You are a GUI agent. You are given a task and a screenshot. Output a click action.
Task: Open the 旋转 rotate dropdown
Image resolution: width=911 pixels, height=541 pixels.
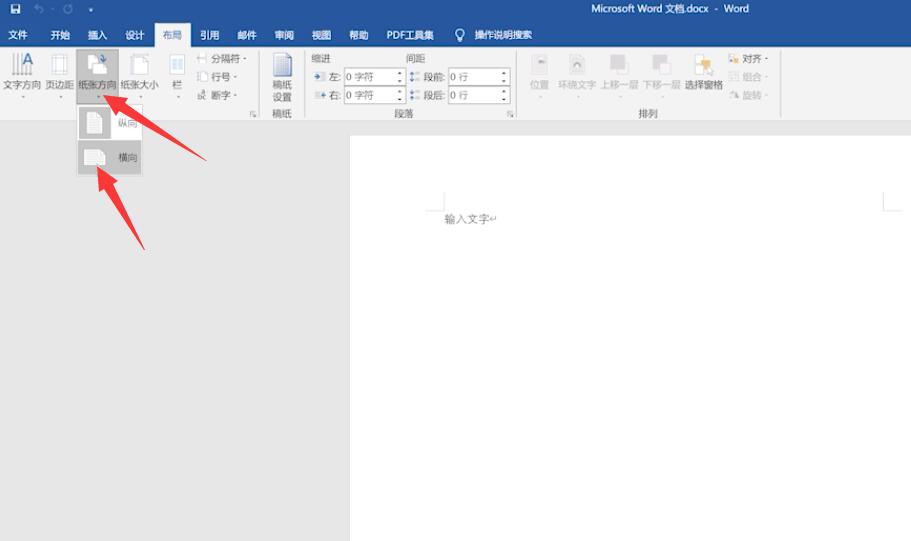click(748, 95)
